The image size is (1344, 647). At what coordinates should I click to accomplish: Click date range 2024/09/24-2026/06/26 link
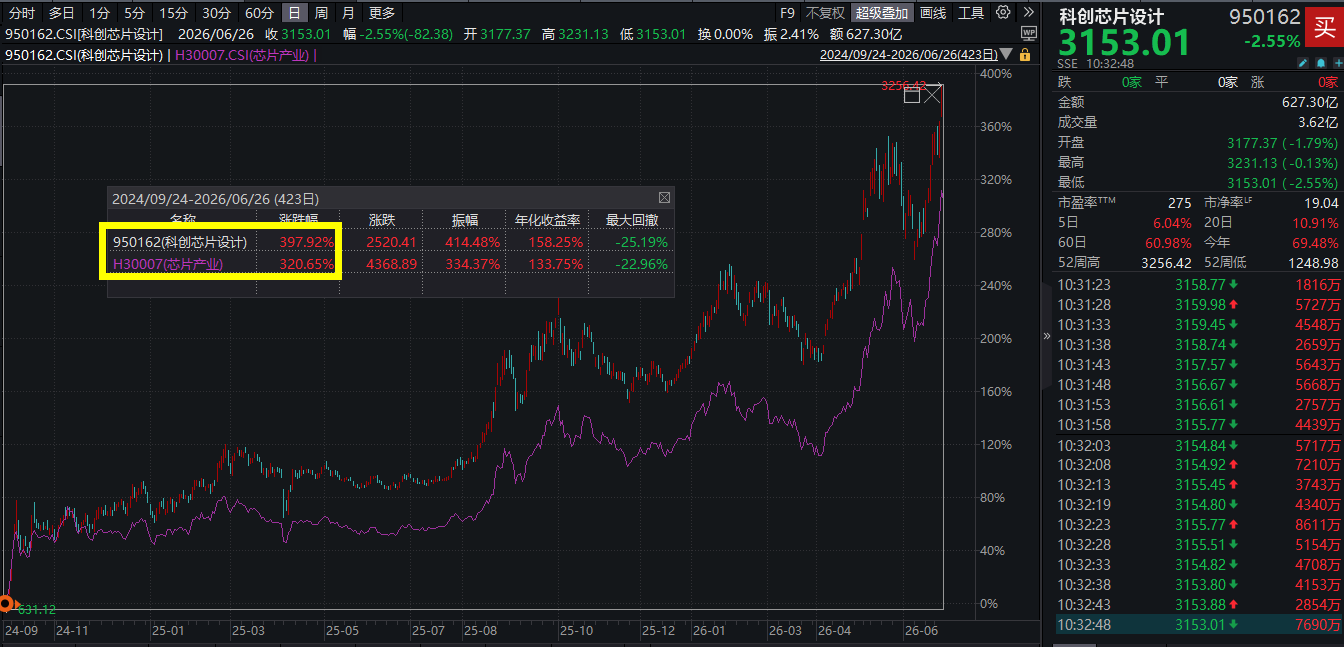[909, 55]
